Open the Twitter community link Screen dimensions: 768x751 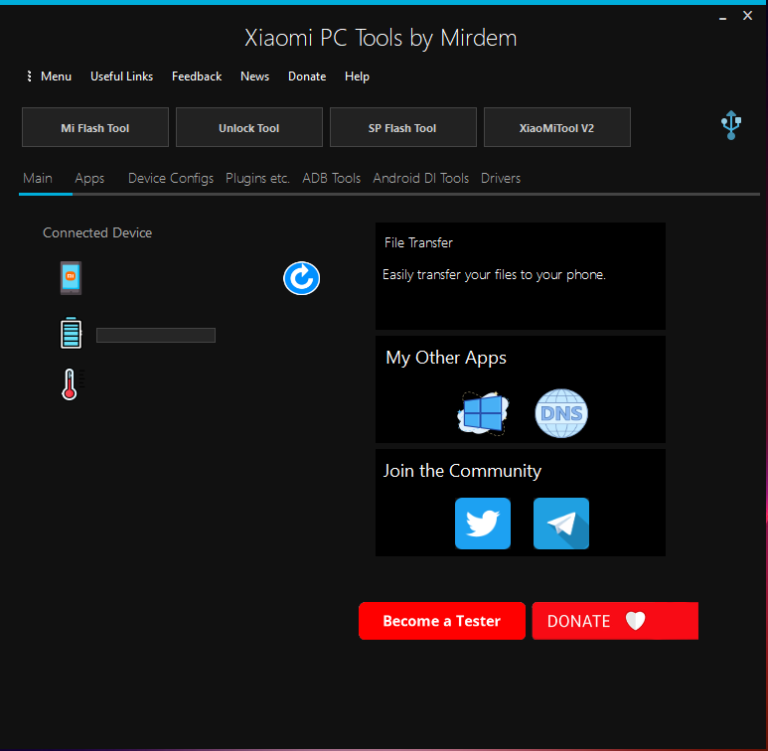pyautogui.click(x=483, y=523)
